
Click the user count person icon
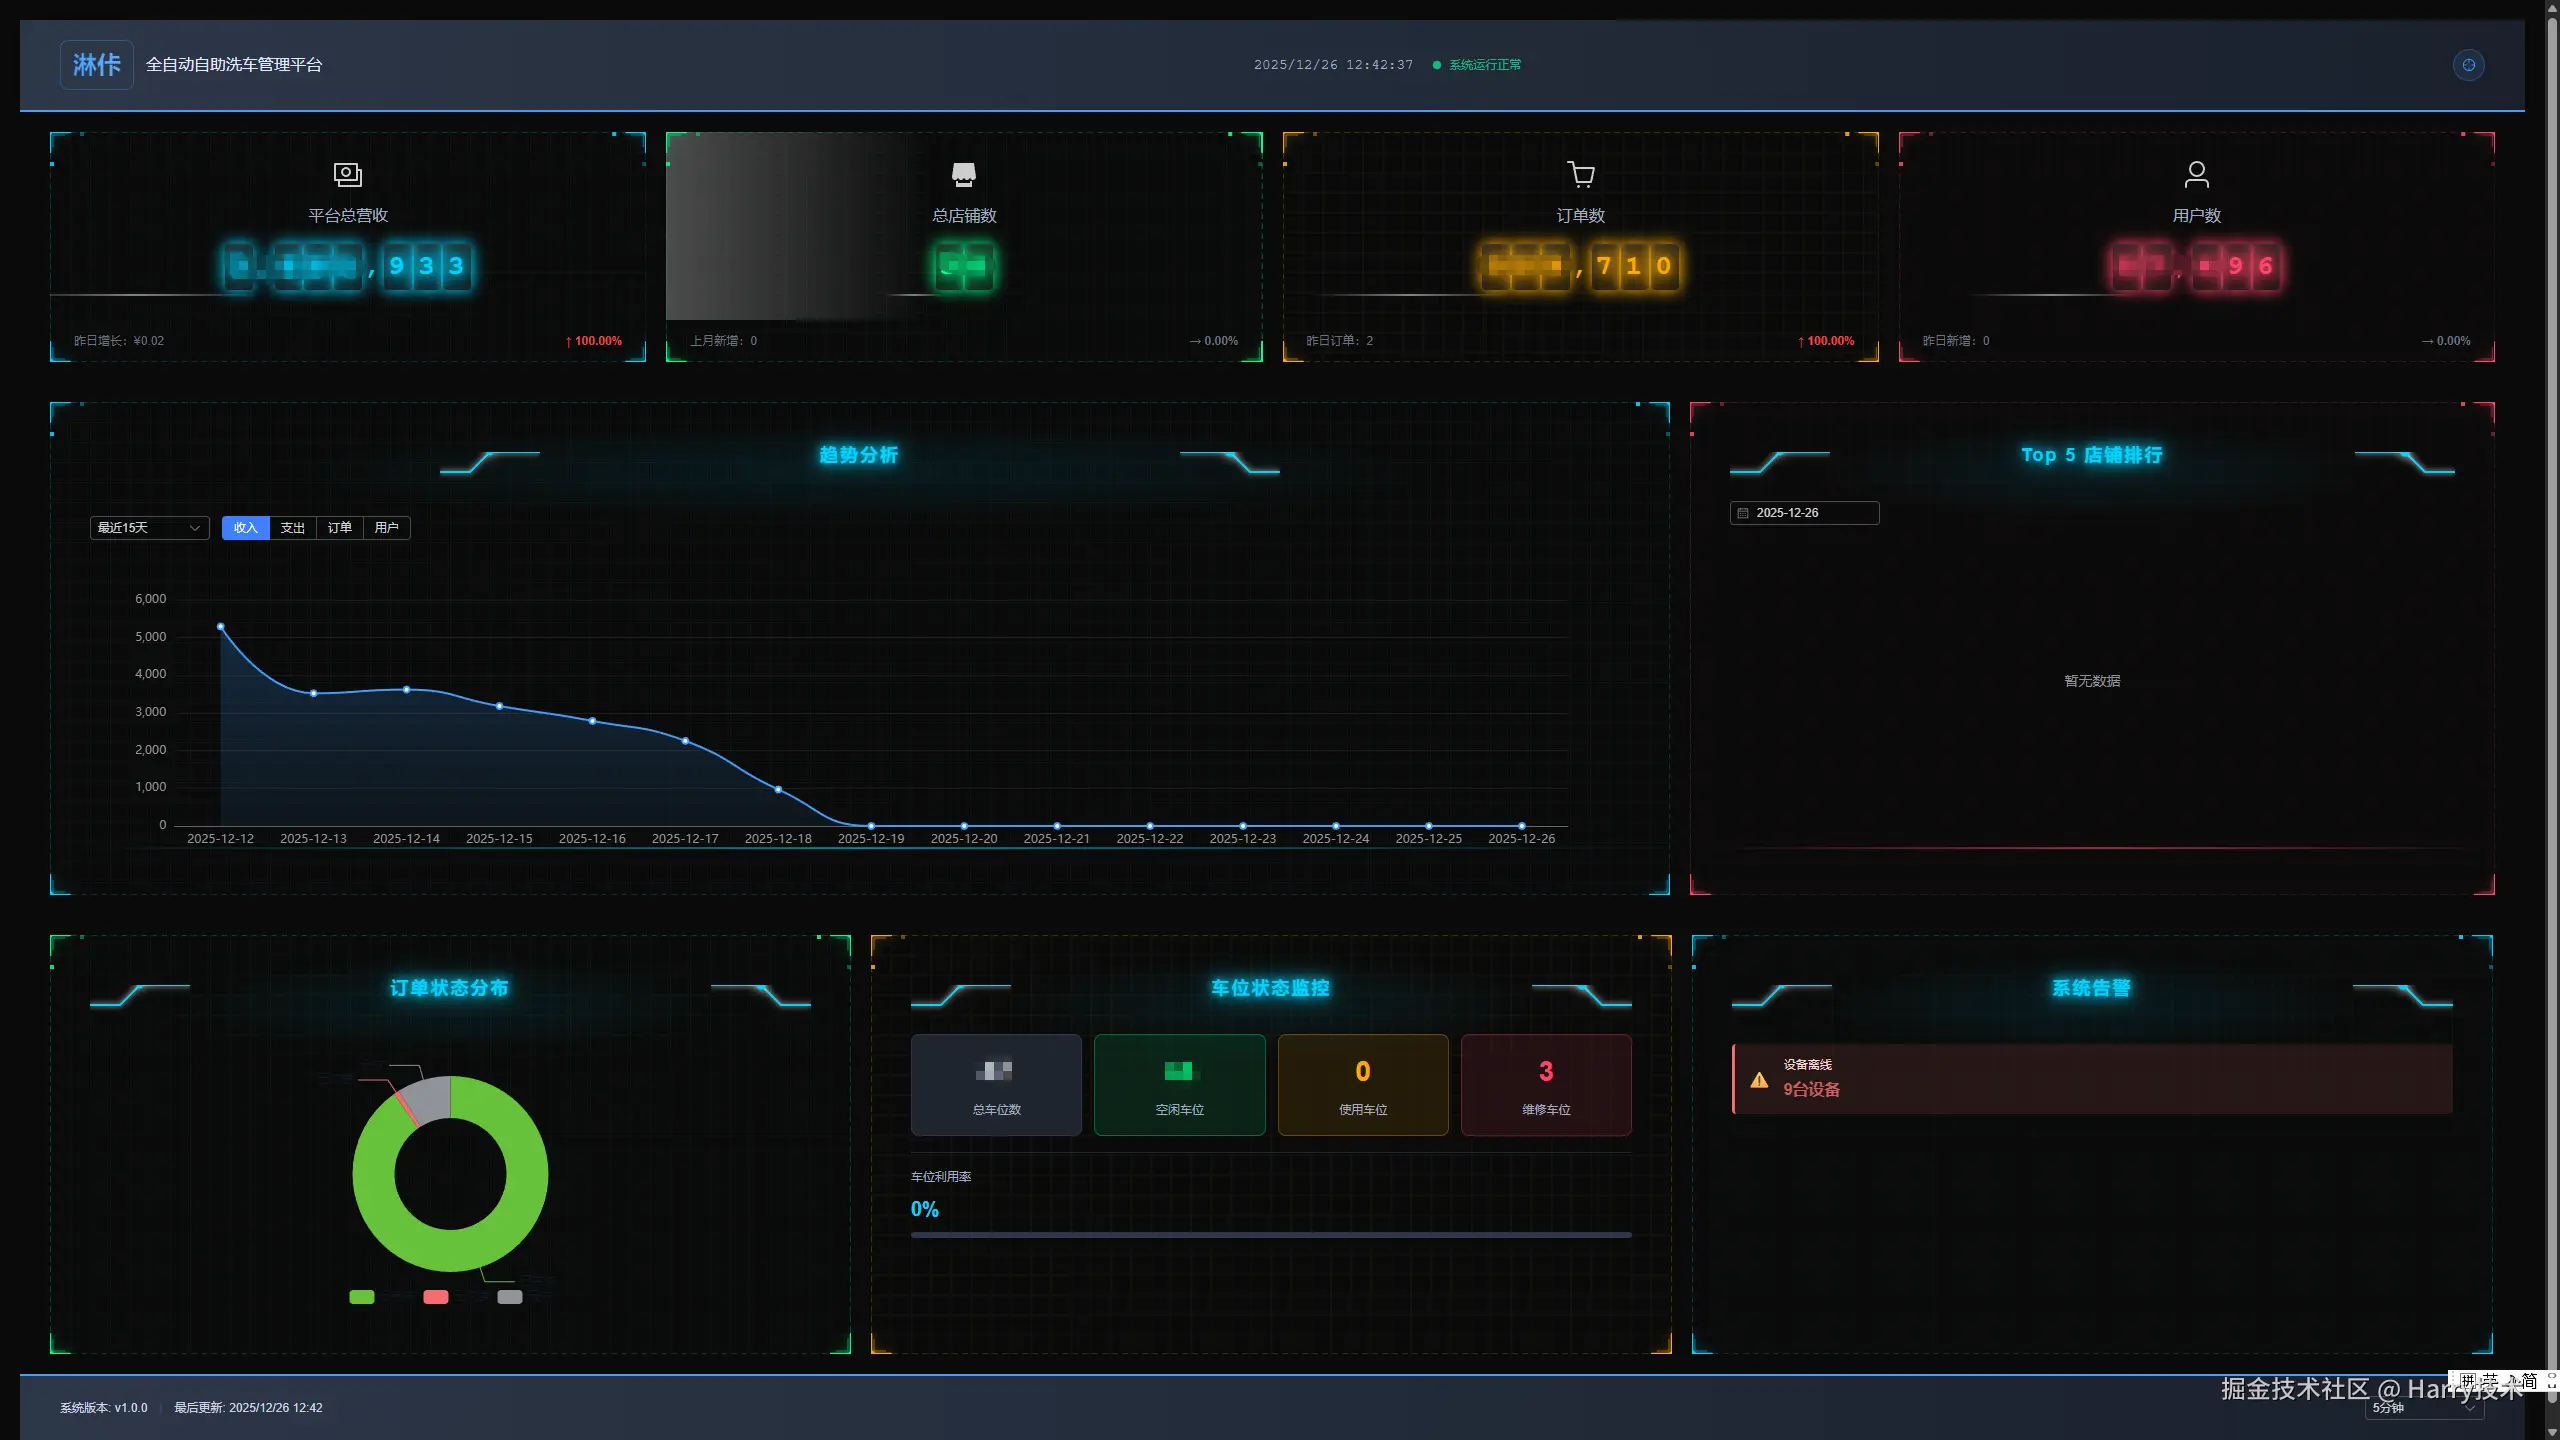point(2196,175)
